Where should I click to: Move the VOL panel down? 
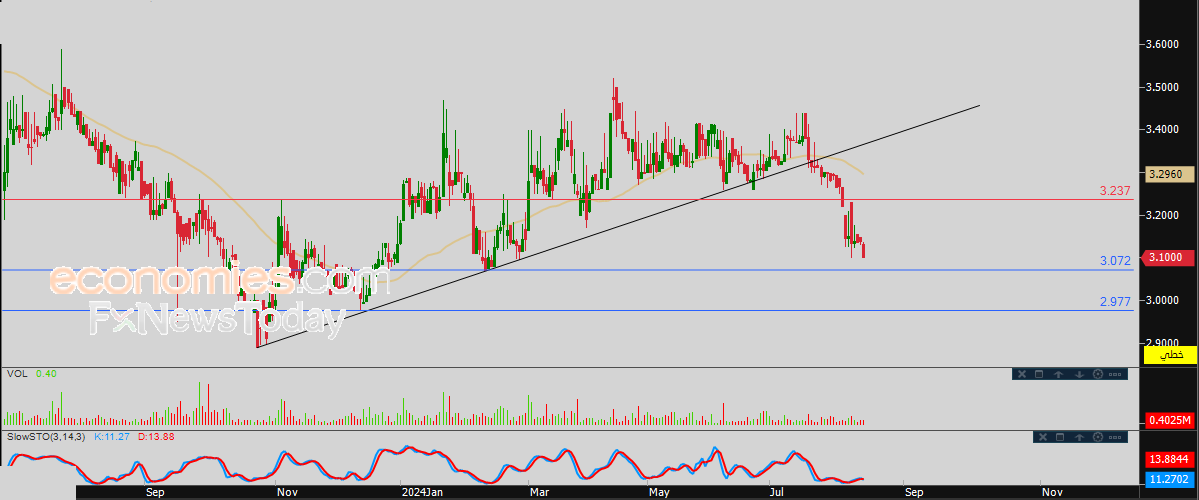(x=1079, y=374)
